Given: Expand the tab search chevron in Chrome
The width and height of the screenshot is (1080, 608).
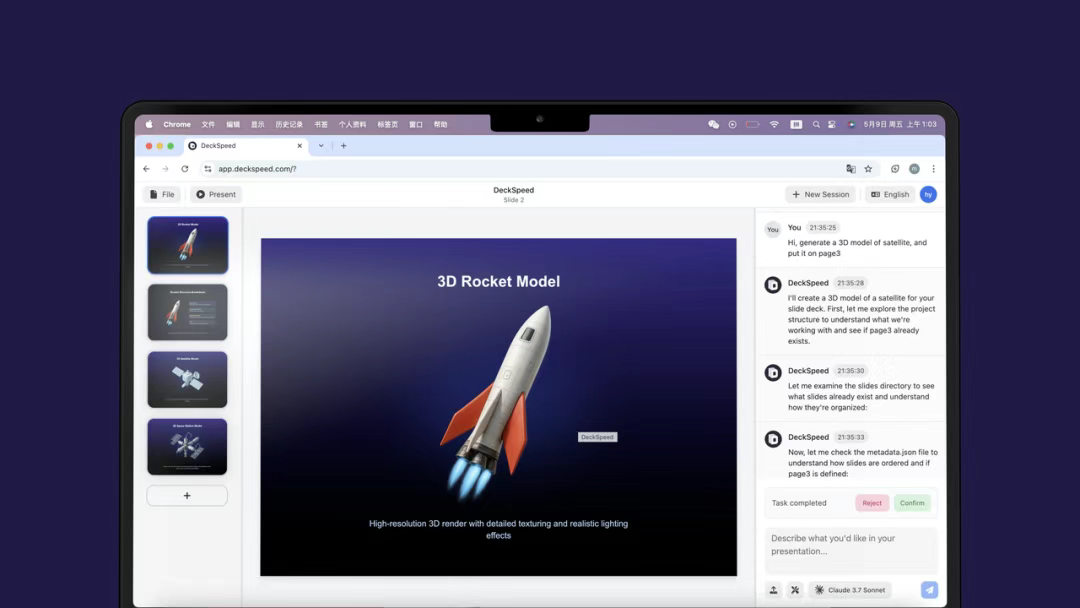Looking at the screenshot, I should [x=321, y=146].
